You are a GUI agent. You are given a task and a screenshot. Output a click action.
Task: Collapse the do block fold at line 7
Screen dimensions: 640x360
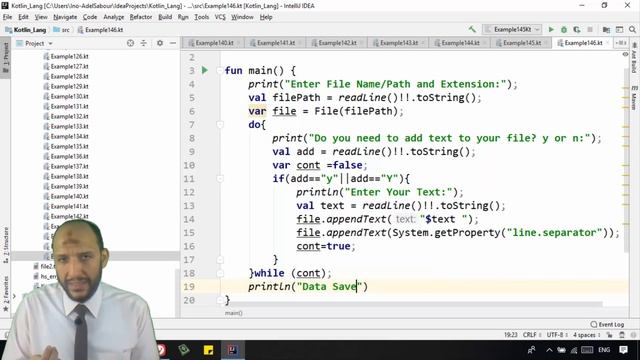pos(220,124)
